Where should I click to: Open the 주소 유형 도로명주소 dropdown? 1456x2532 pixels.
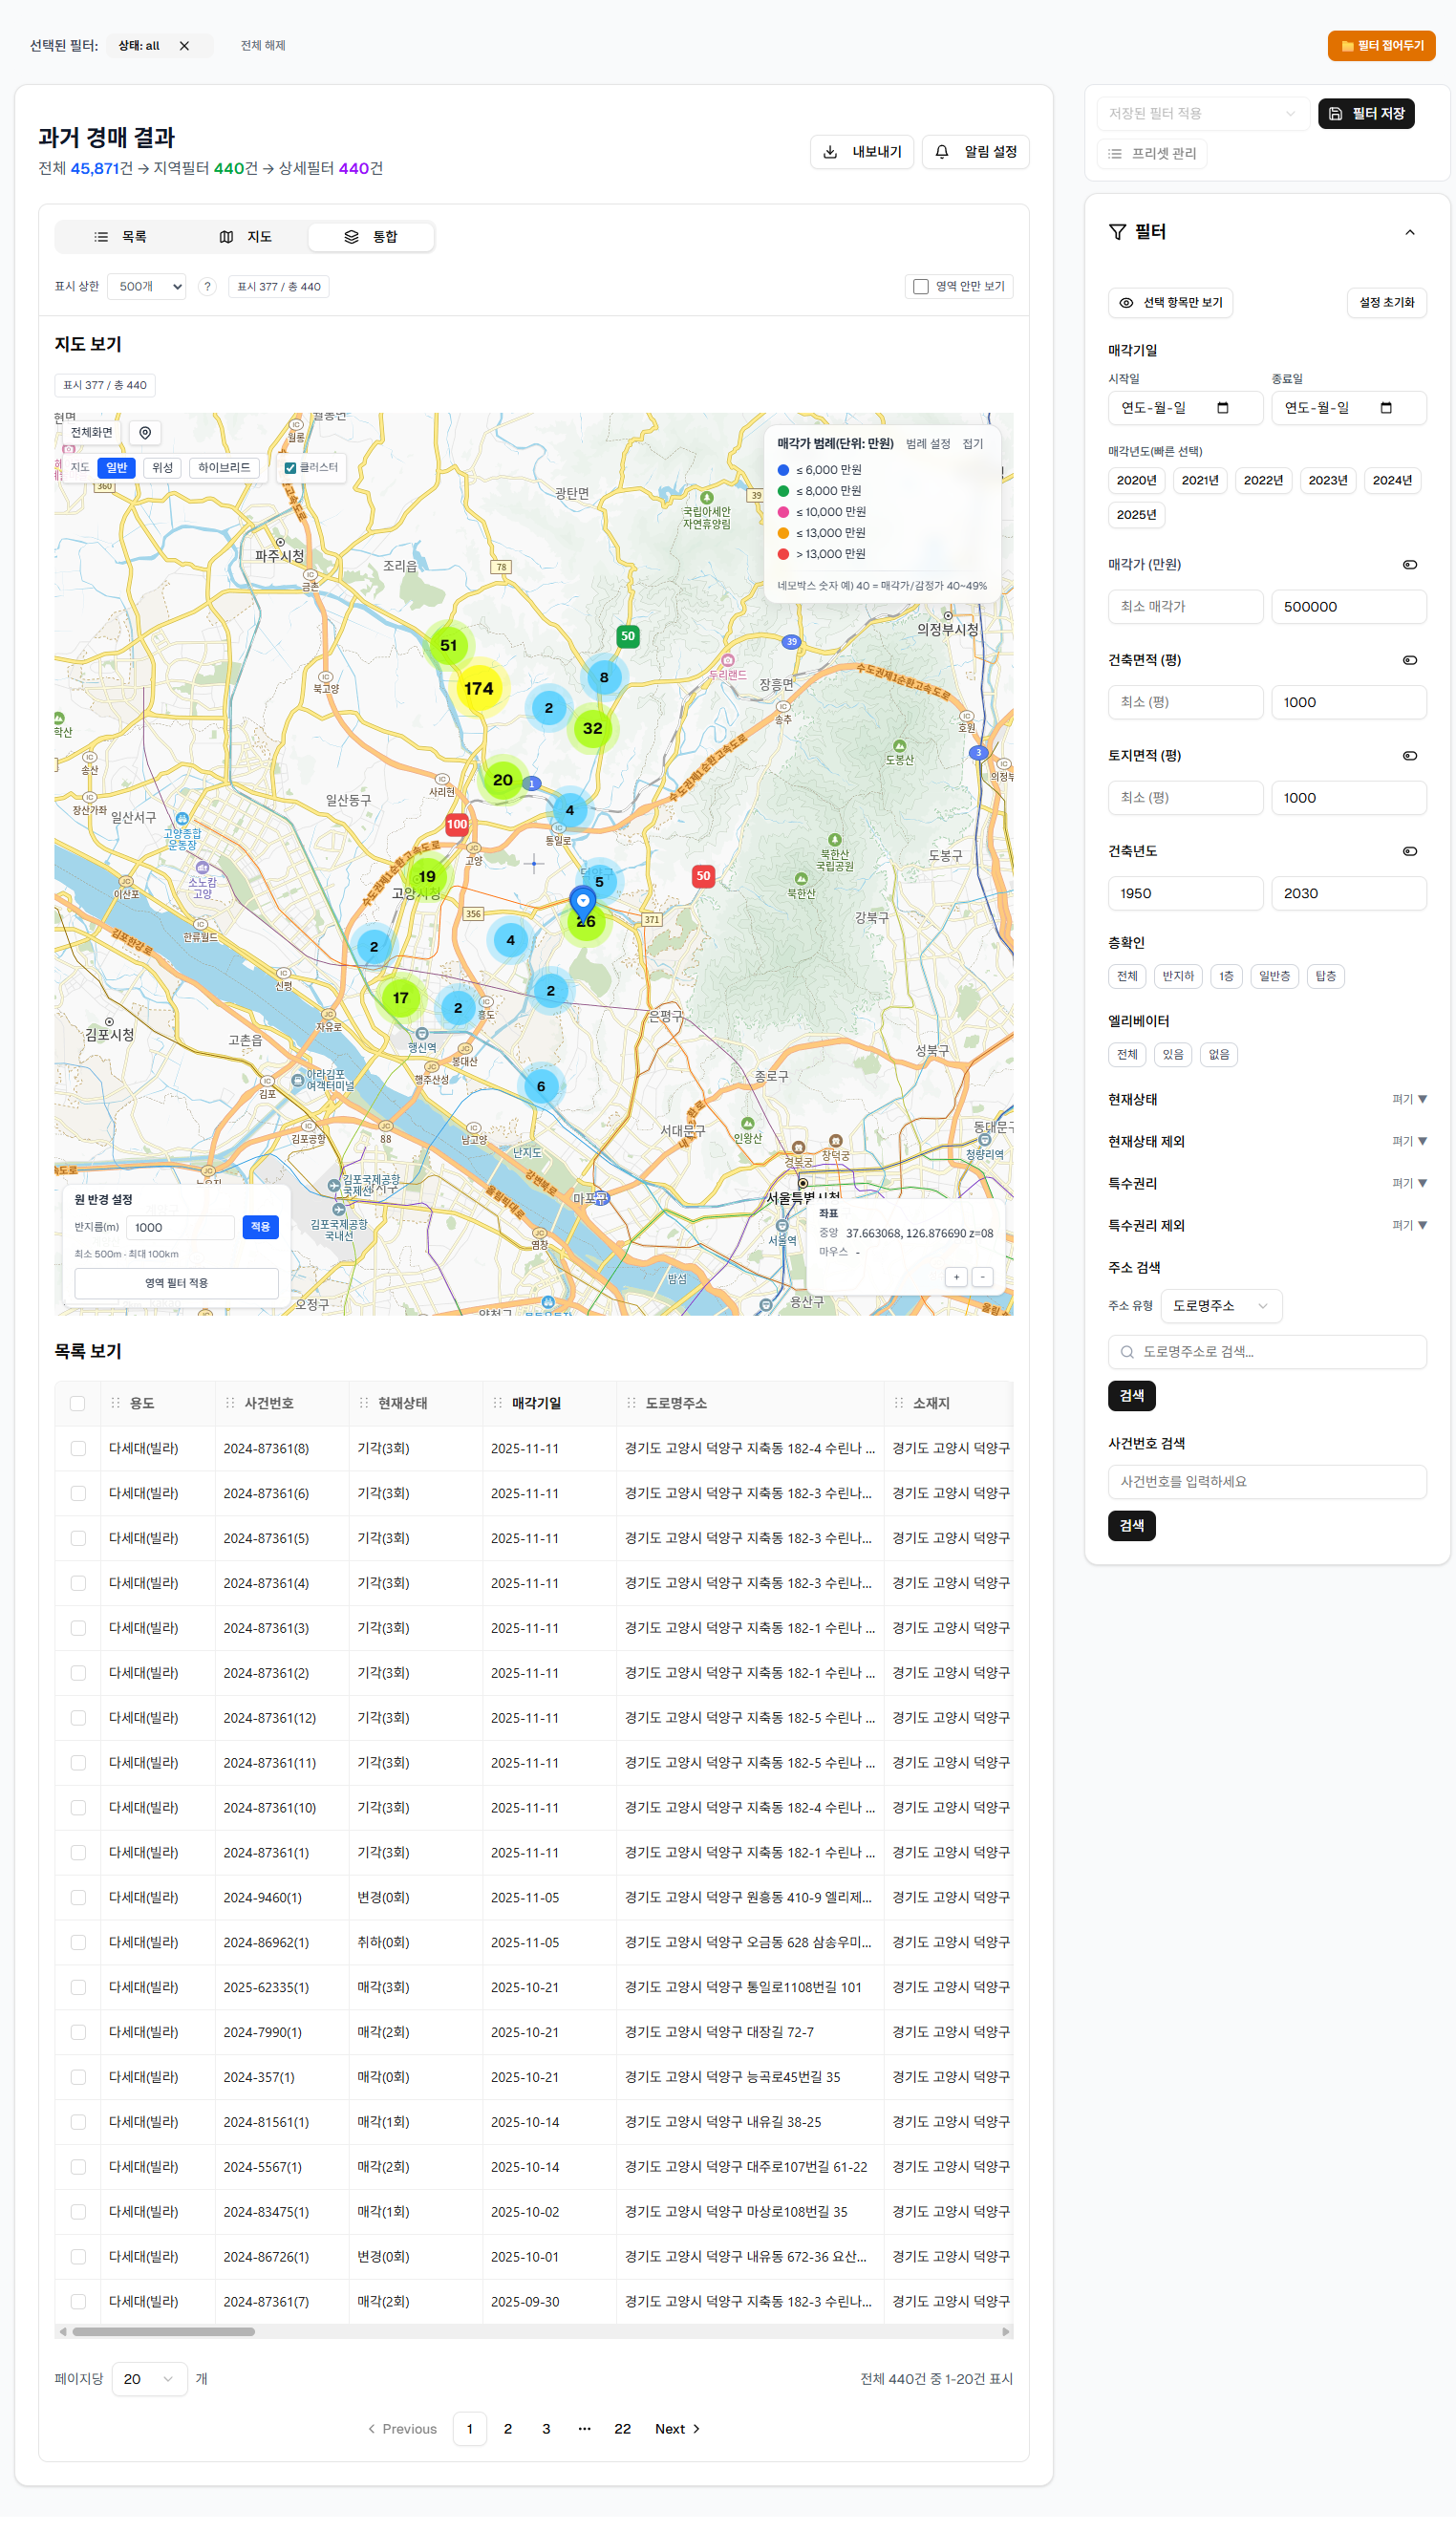point(1220,1306)
